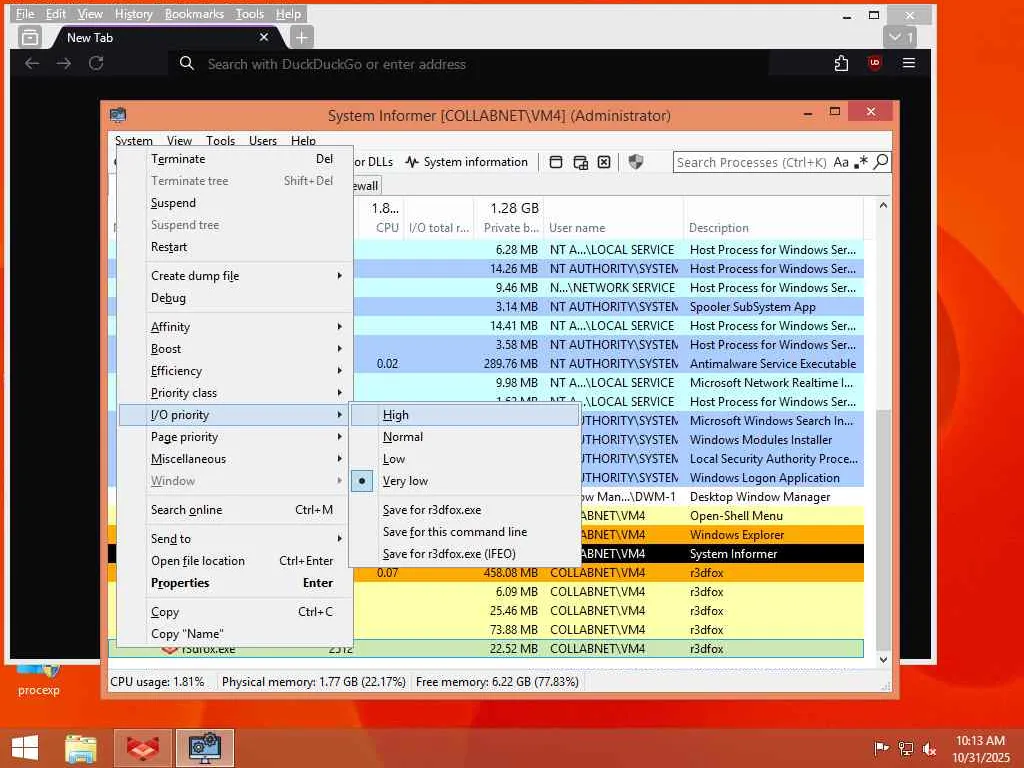Expand the Boost submenu

coord(235,349)
